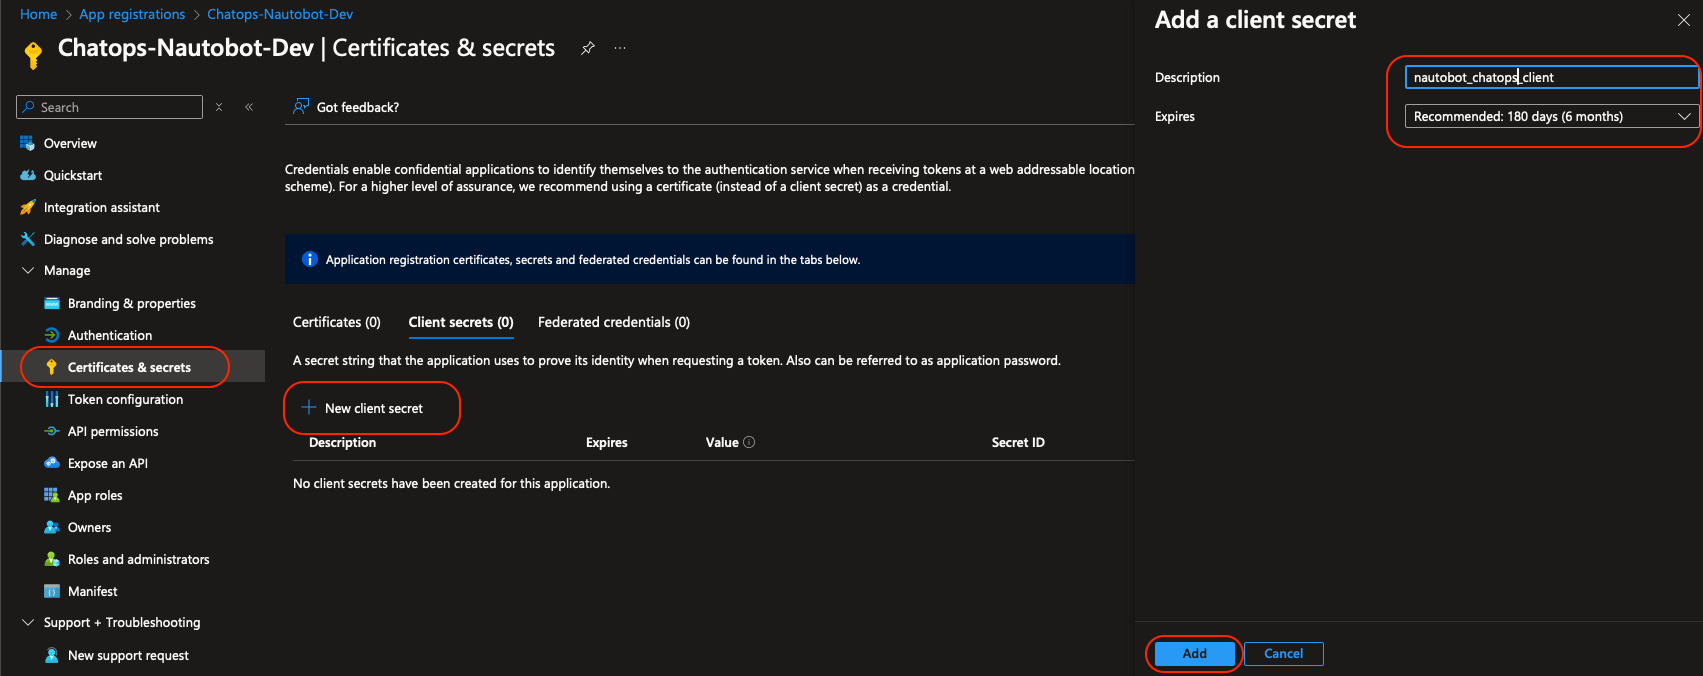Open API permissions in the sidebar
The height and width of the screenshot is (676, 1703).
point(113,431)
